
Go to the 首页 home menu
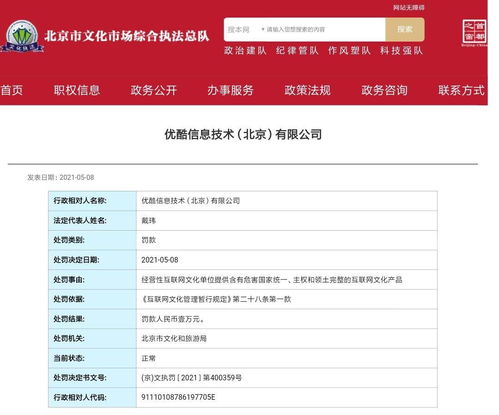pyautogui.click(x=12, y=90)
